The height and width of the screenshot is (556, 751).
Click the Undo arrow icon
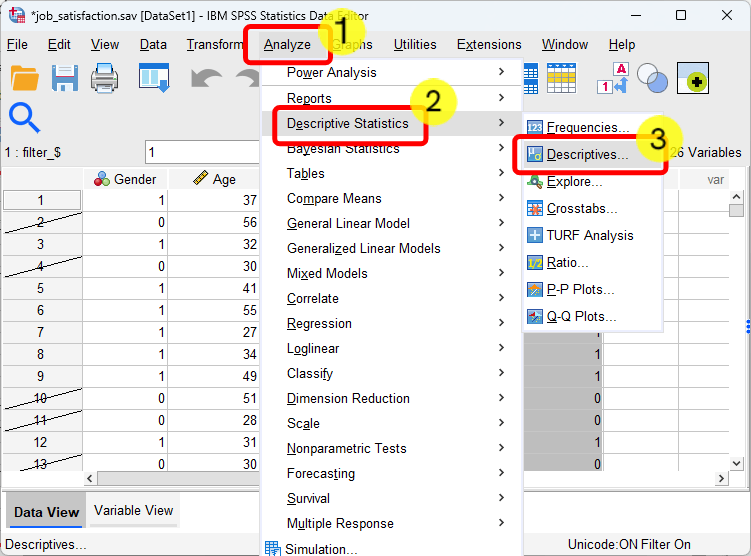click(206, 78)
